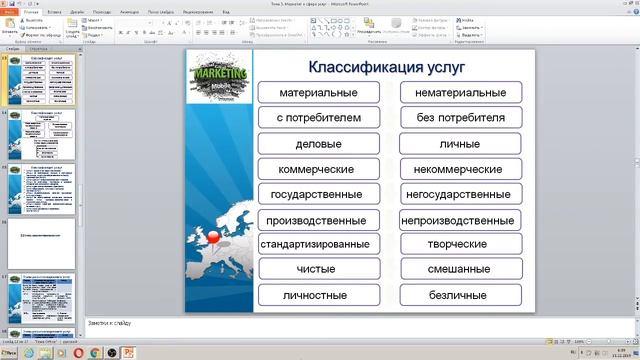The image size is (640, 360).
Task: Click the Paste (Вставить) clipboard icon
Action: 9,24
